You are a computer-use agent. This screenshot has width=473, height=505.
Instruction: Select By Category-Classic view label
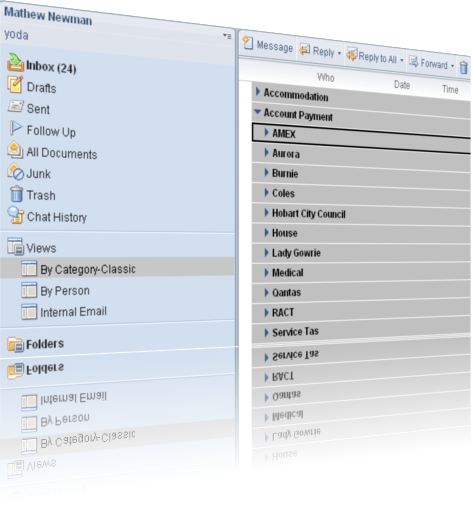[x=88, y=269]
